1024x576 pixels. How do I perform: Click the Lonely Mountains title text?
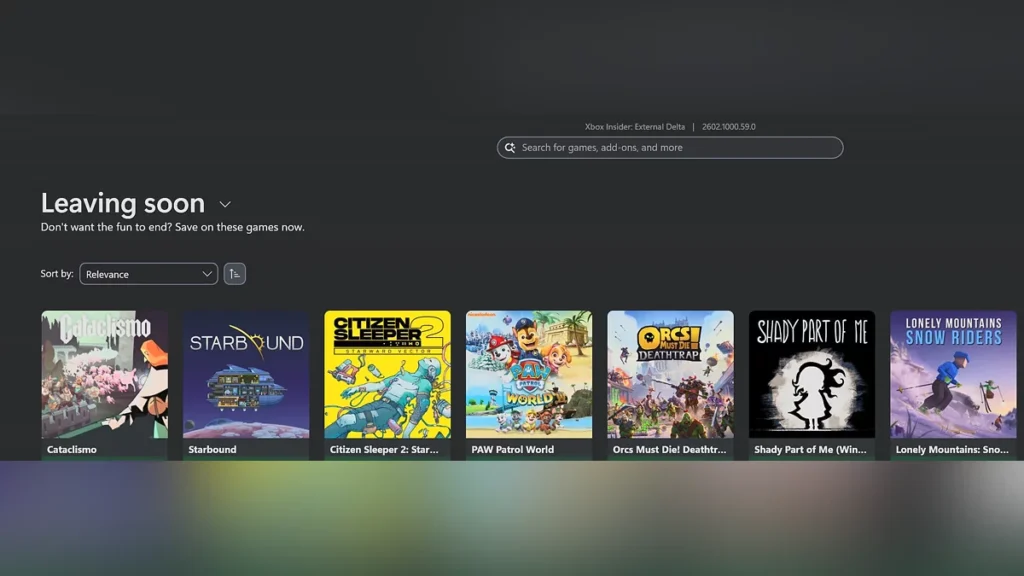951,450
